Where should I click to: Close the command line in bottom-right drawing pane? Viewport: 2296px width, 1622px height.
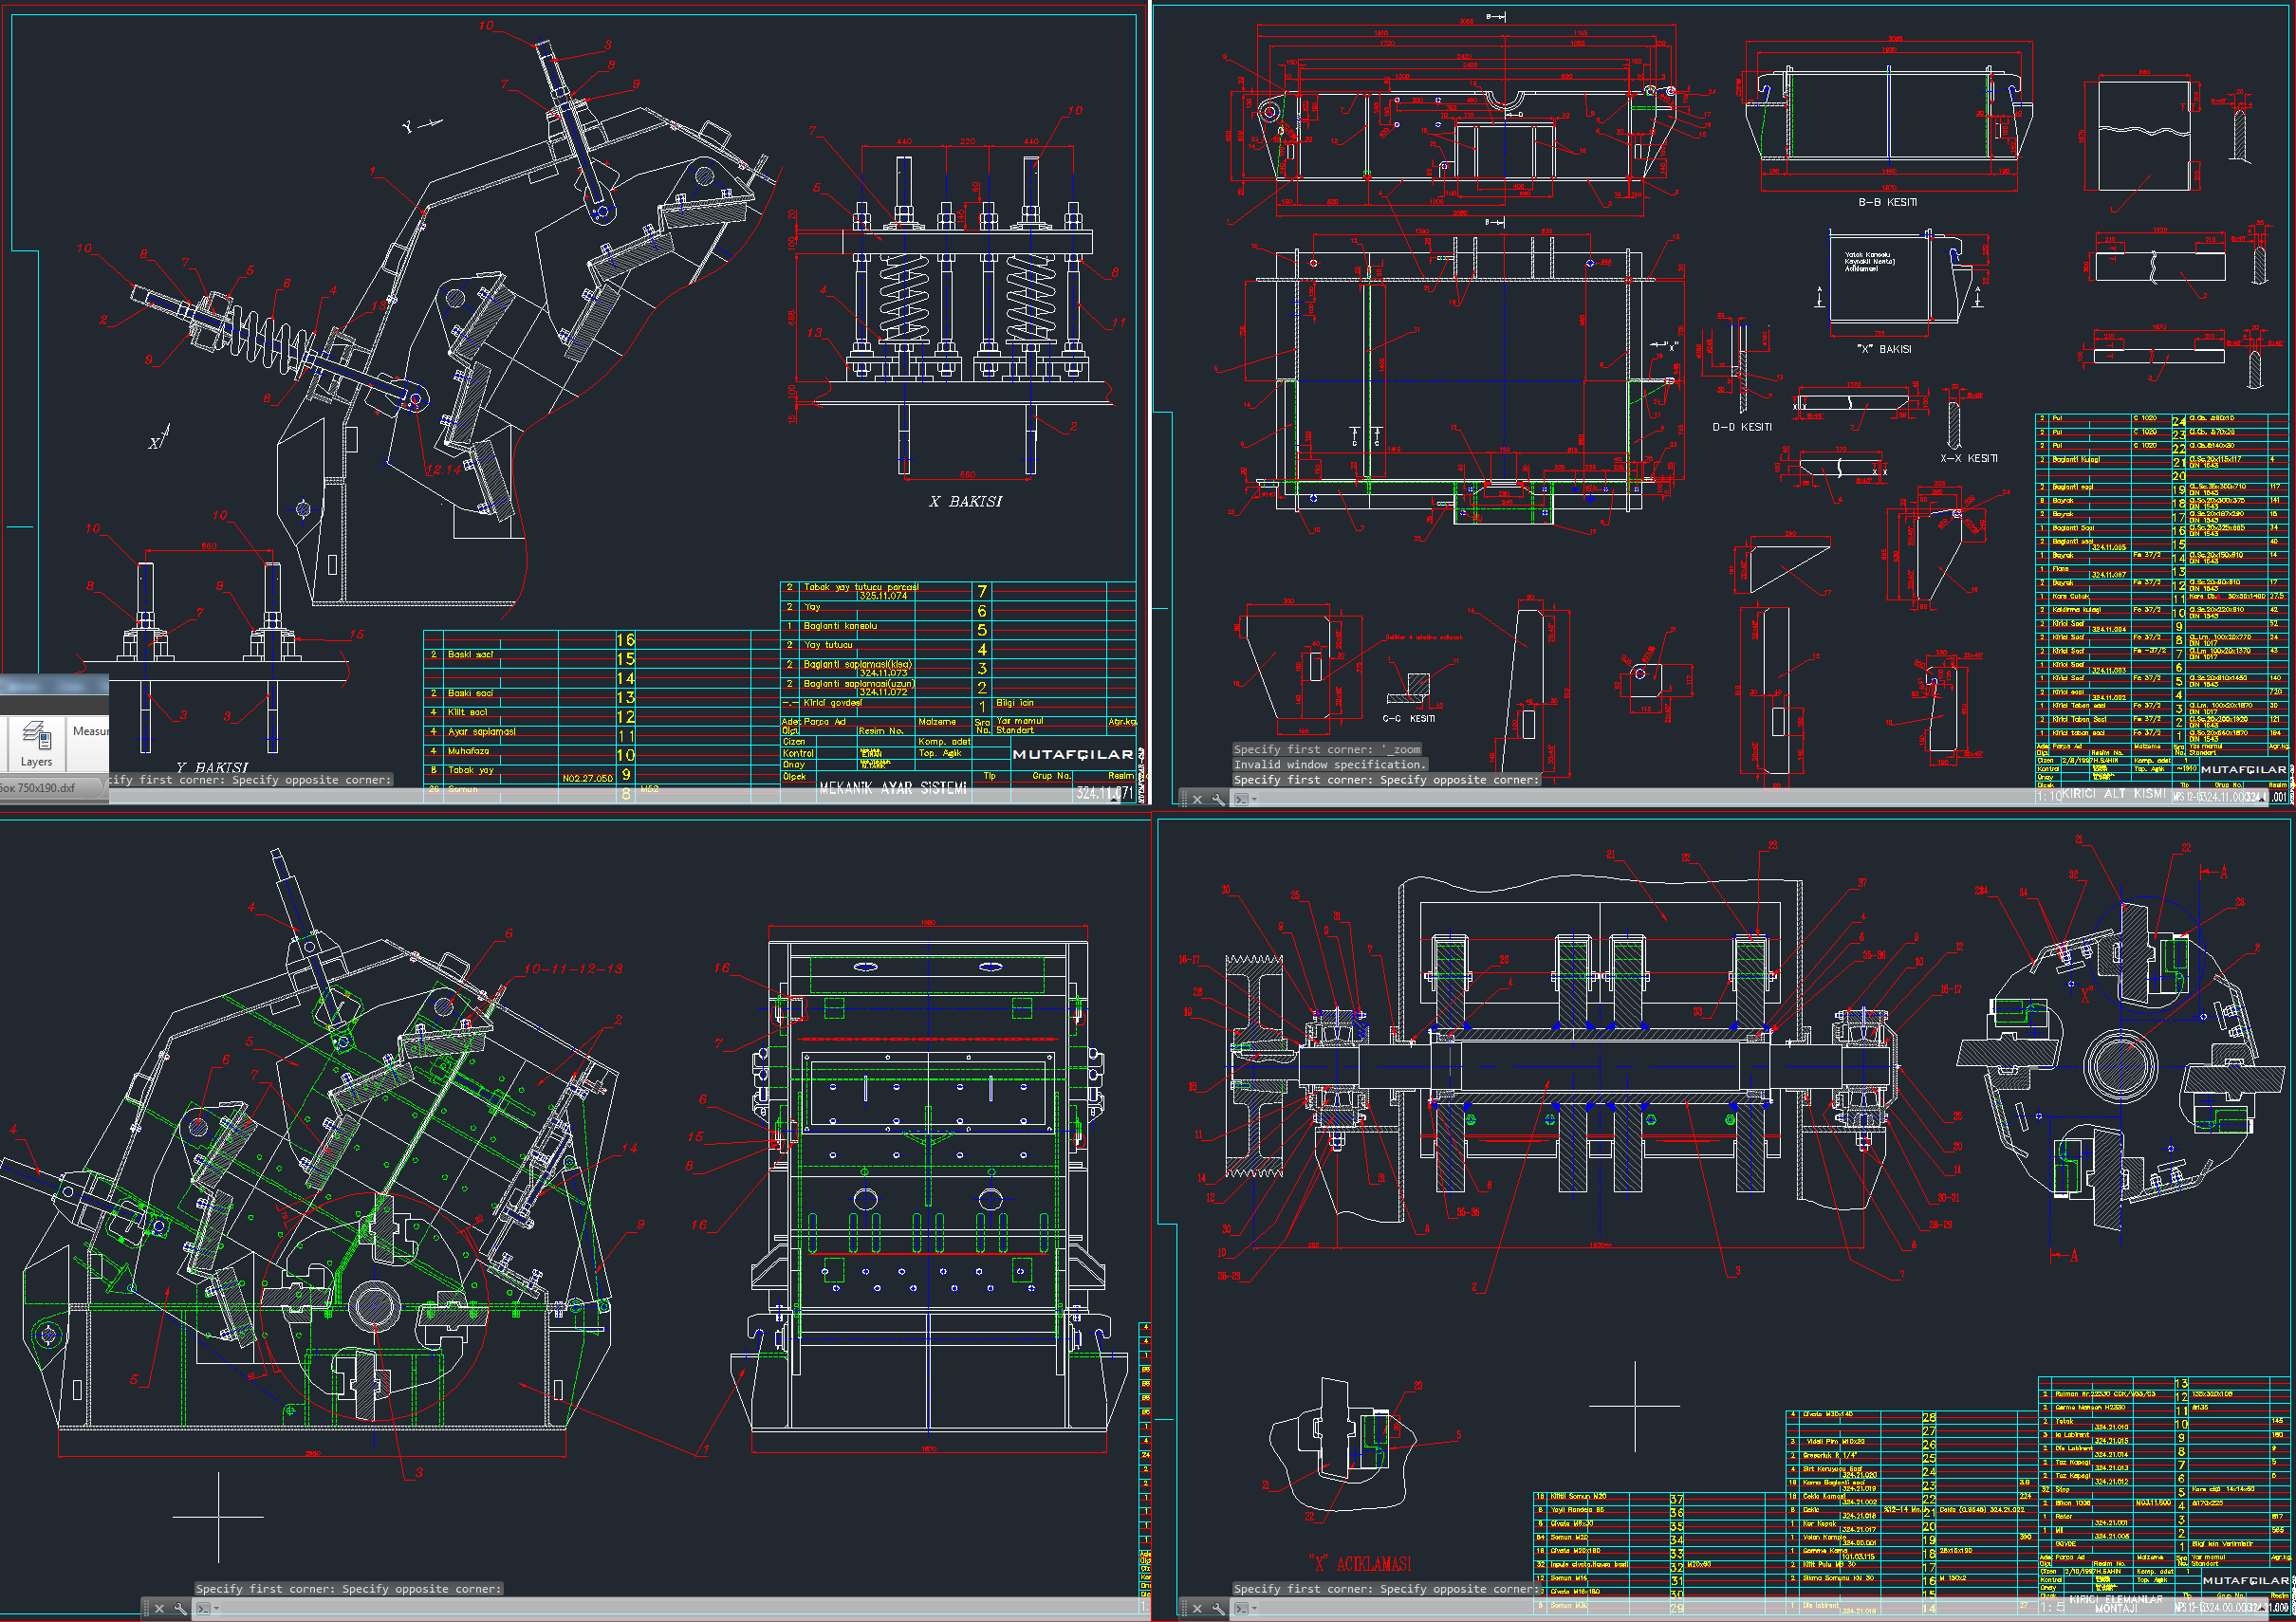(x=1197, y=1609)
